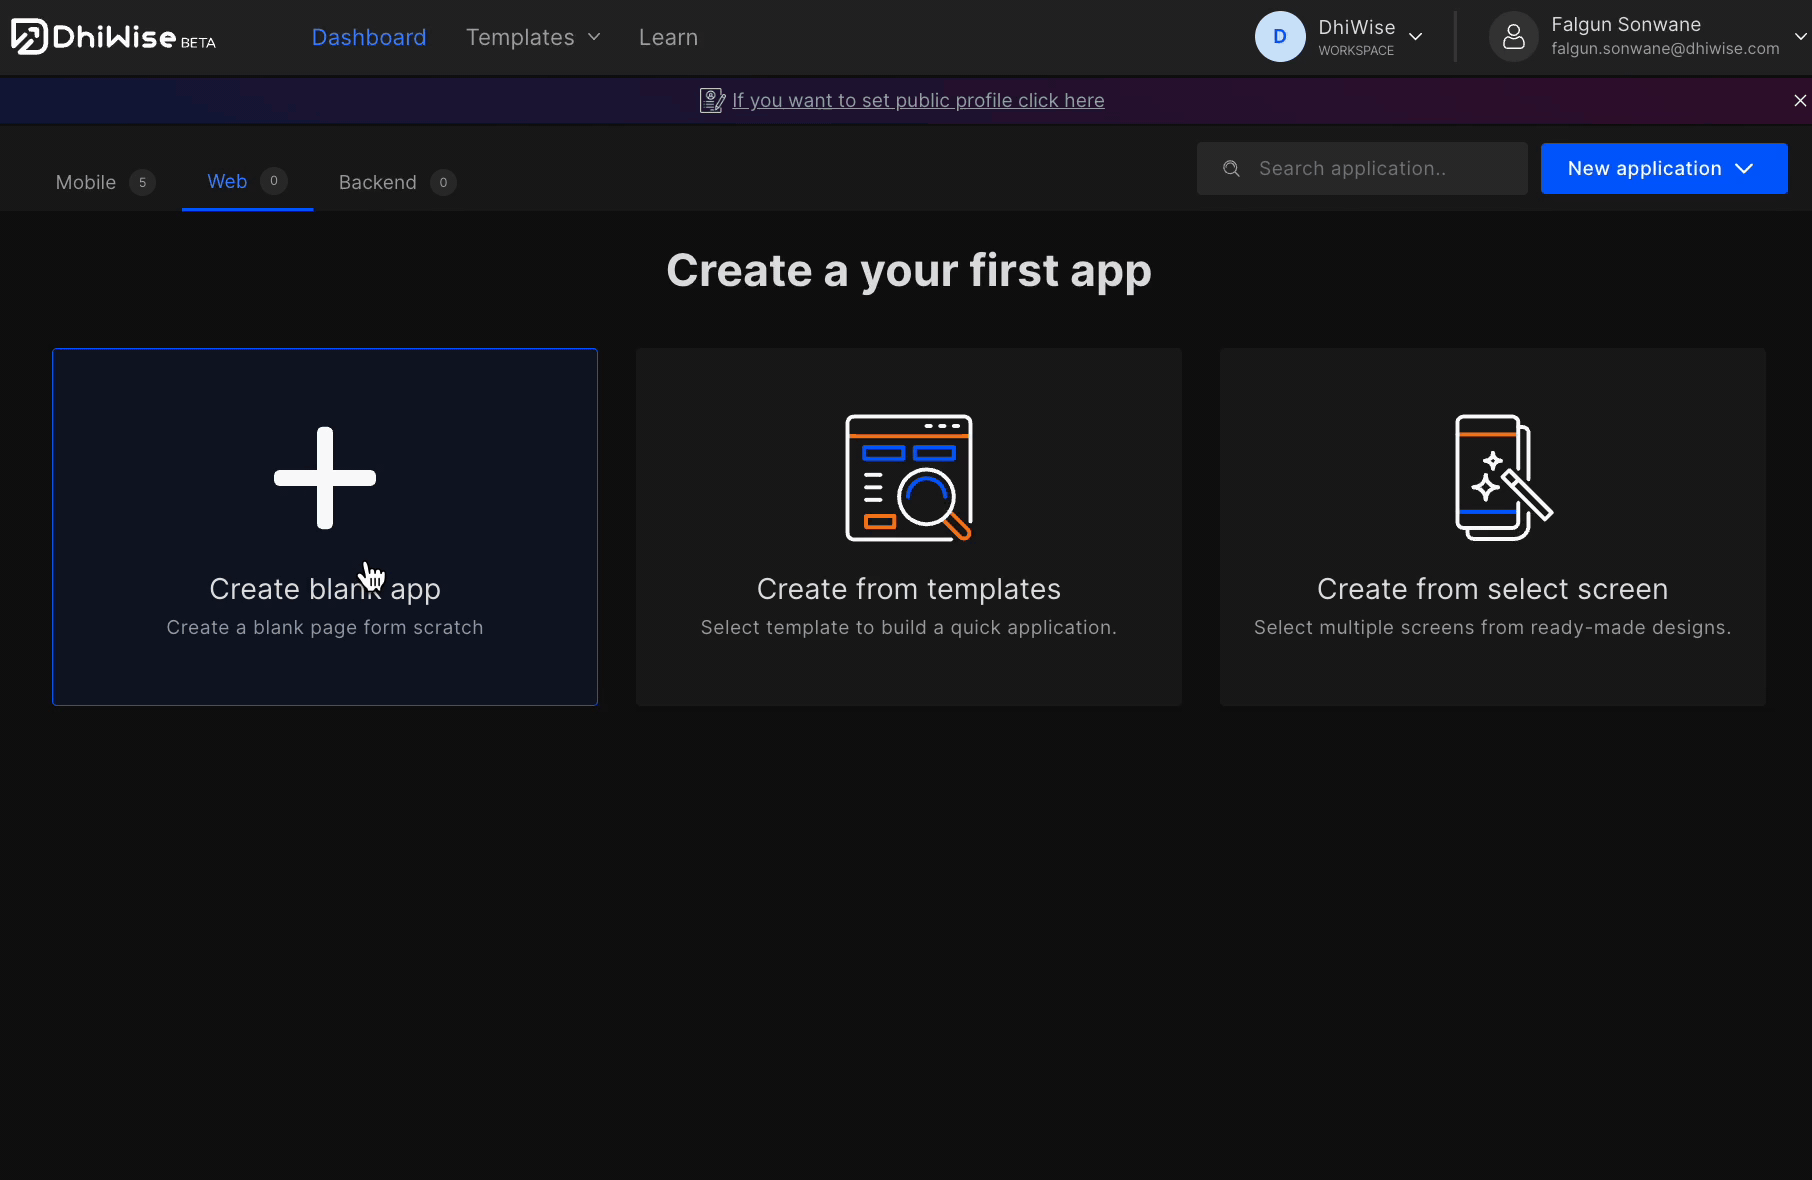
Task: Click the select screen phone wand icon
Action: (x=1503, y=478)
